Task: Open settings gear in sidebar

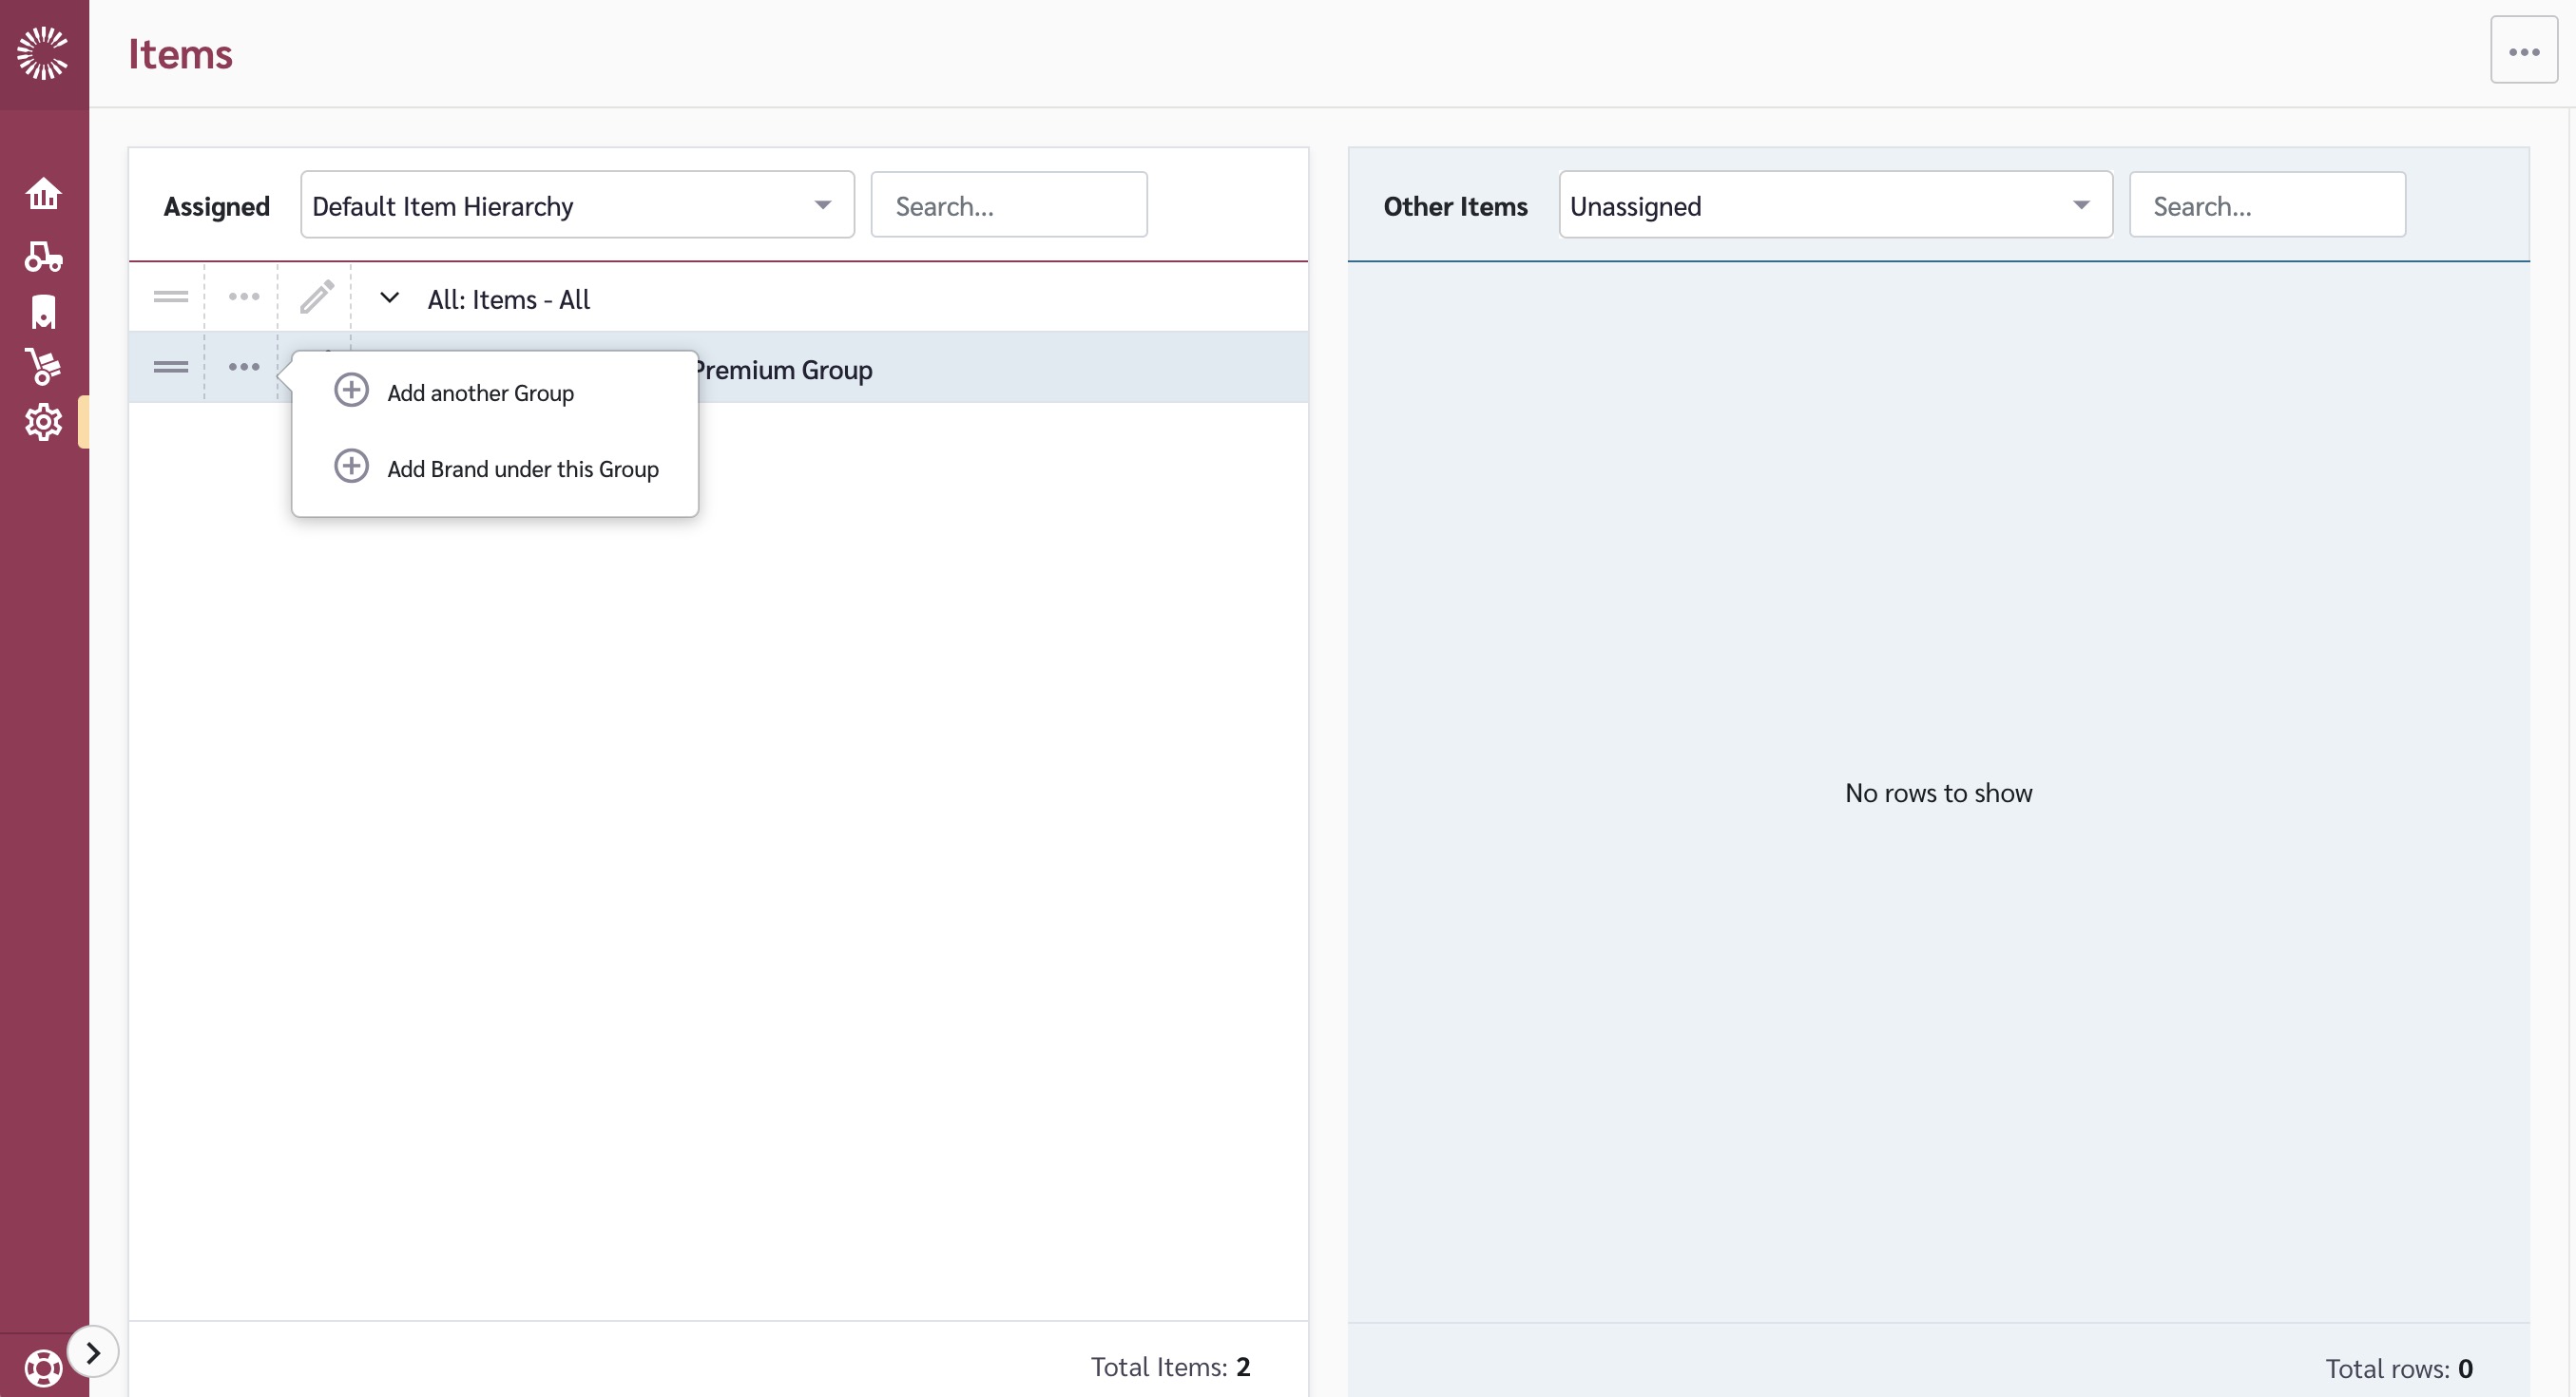Action: point(43,422)
